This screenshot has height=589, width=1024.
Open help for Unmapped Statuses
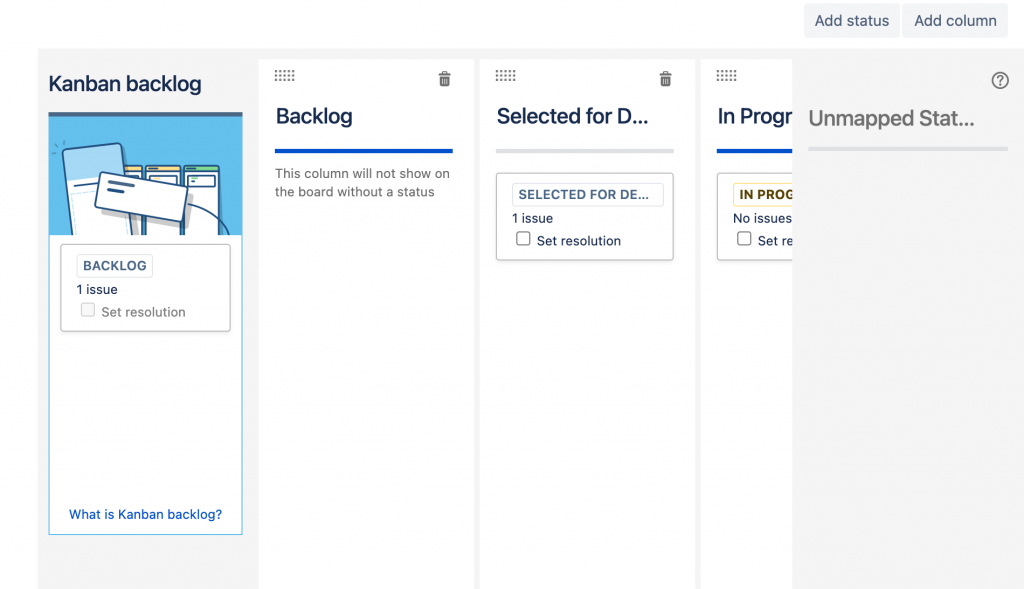1000,81
